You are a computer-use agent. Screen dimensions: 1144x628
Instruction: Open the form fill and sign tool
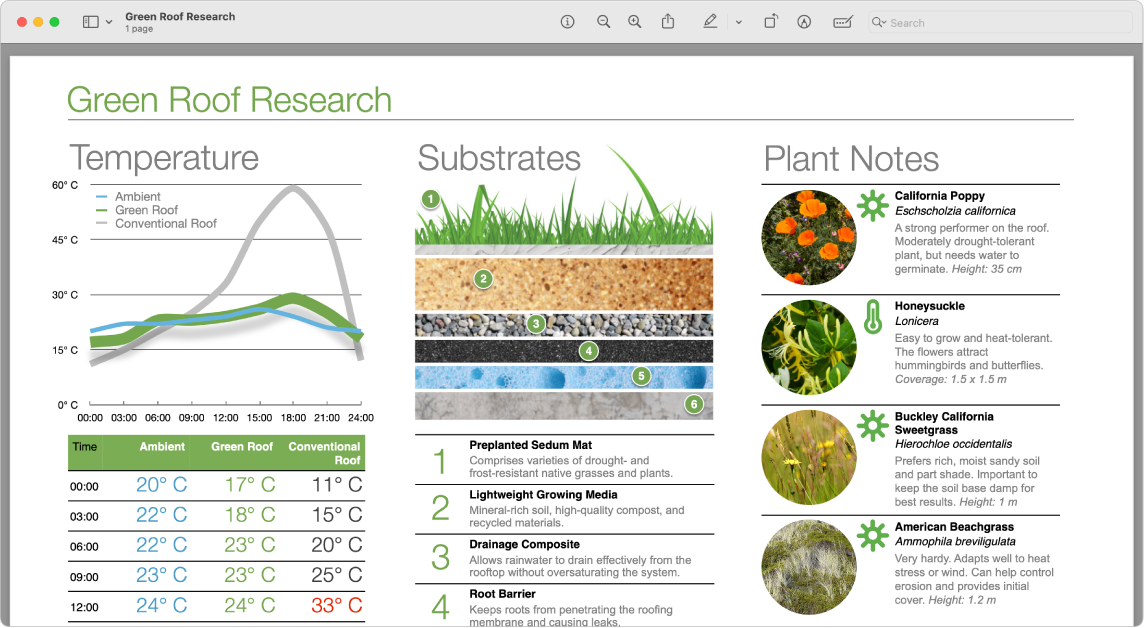click(x=843, y=21)
